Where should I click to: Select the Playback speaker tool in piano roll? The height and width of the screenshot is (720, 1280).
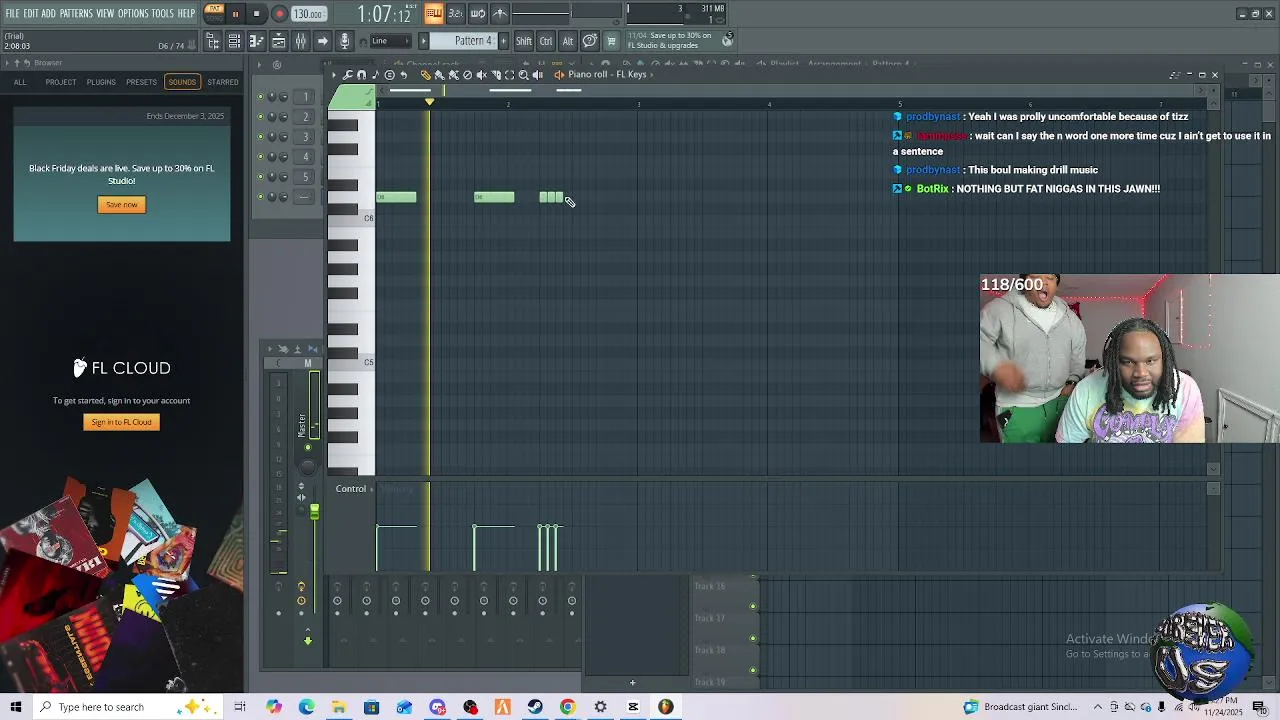pos(537,75)
